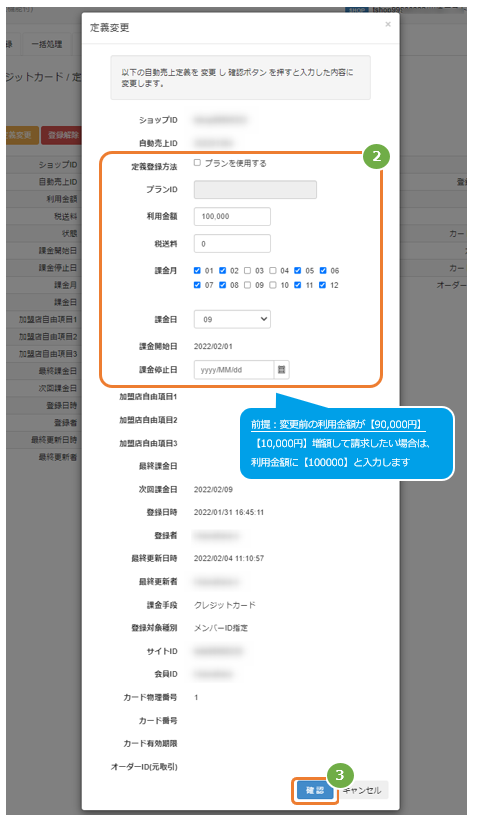The height and width of the screenshot is (818, 478).
Task: Open the calendar picker for 課金停止日
Action: (x=281, y=369)
